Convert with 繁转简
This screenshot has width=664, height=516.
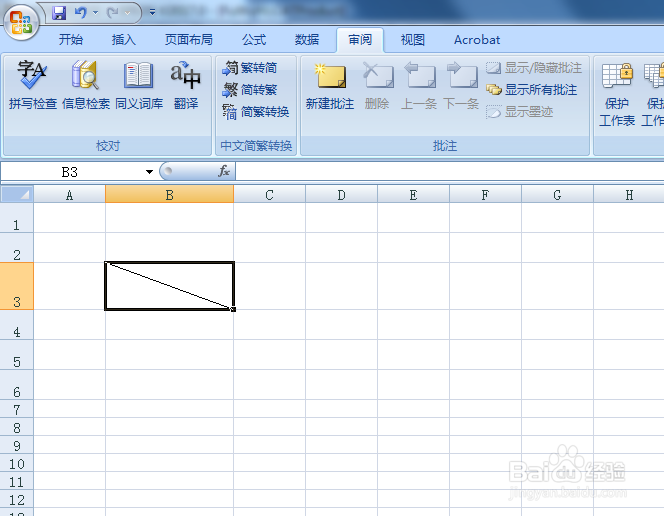[250, 68]
